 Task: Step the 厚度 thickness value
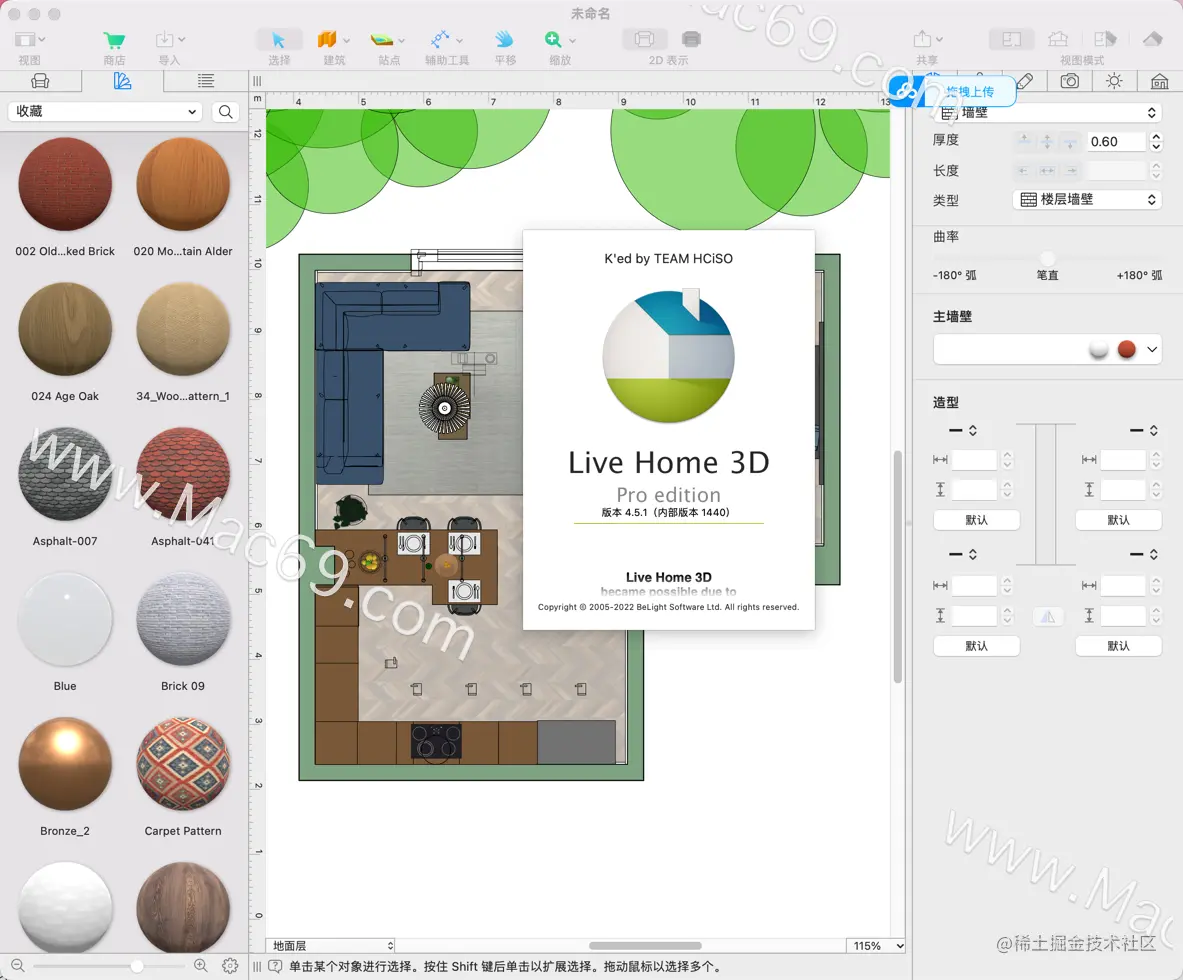[x=1156, y=142]
